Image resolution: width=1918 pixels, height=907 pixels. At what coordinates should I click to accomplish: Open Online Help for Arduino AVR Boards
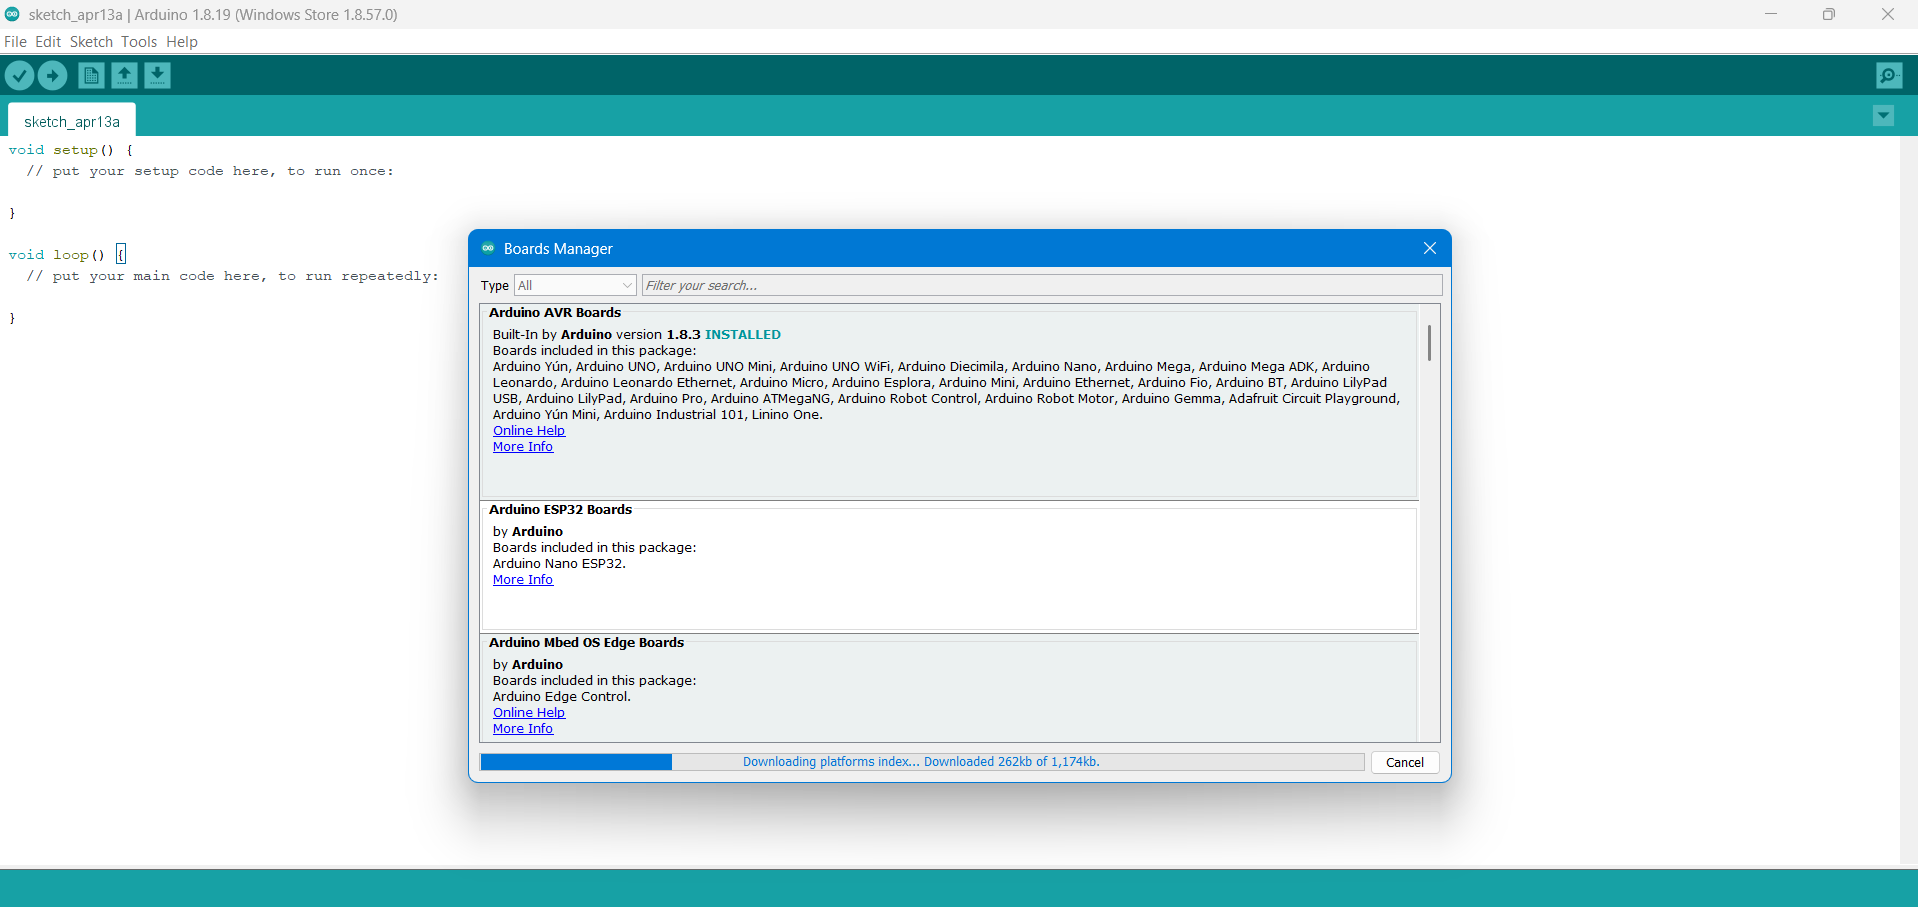click(x=529, y=431)
